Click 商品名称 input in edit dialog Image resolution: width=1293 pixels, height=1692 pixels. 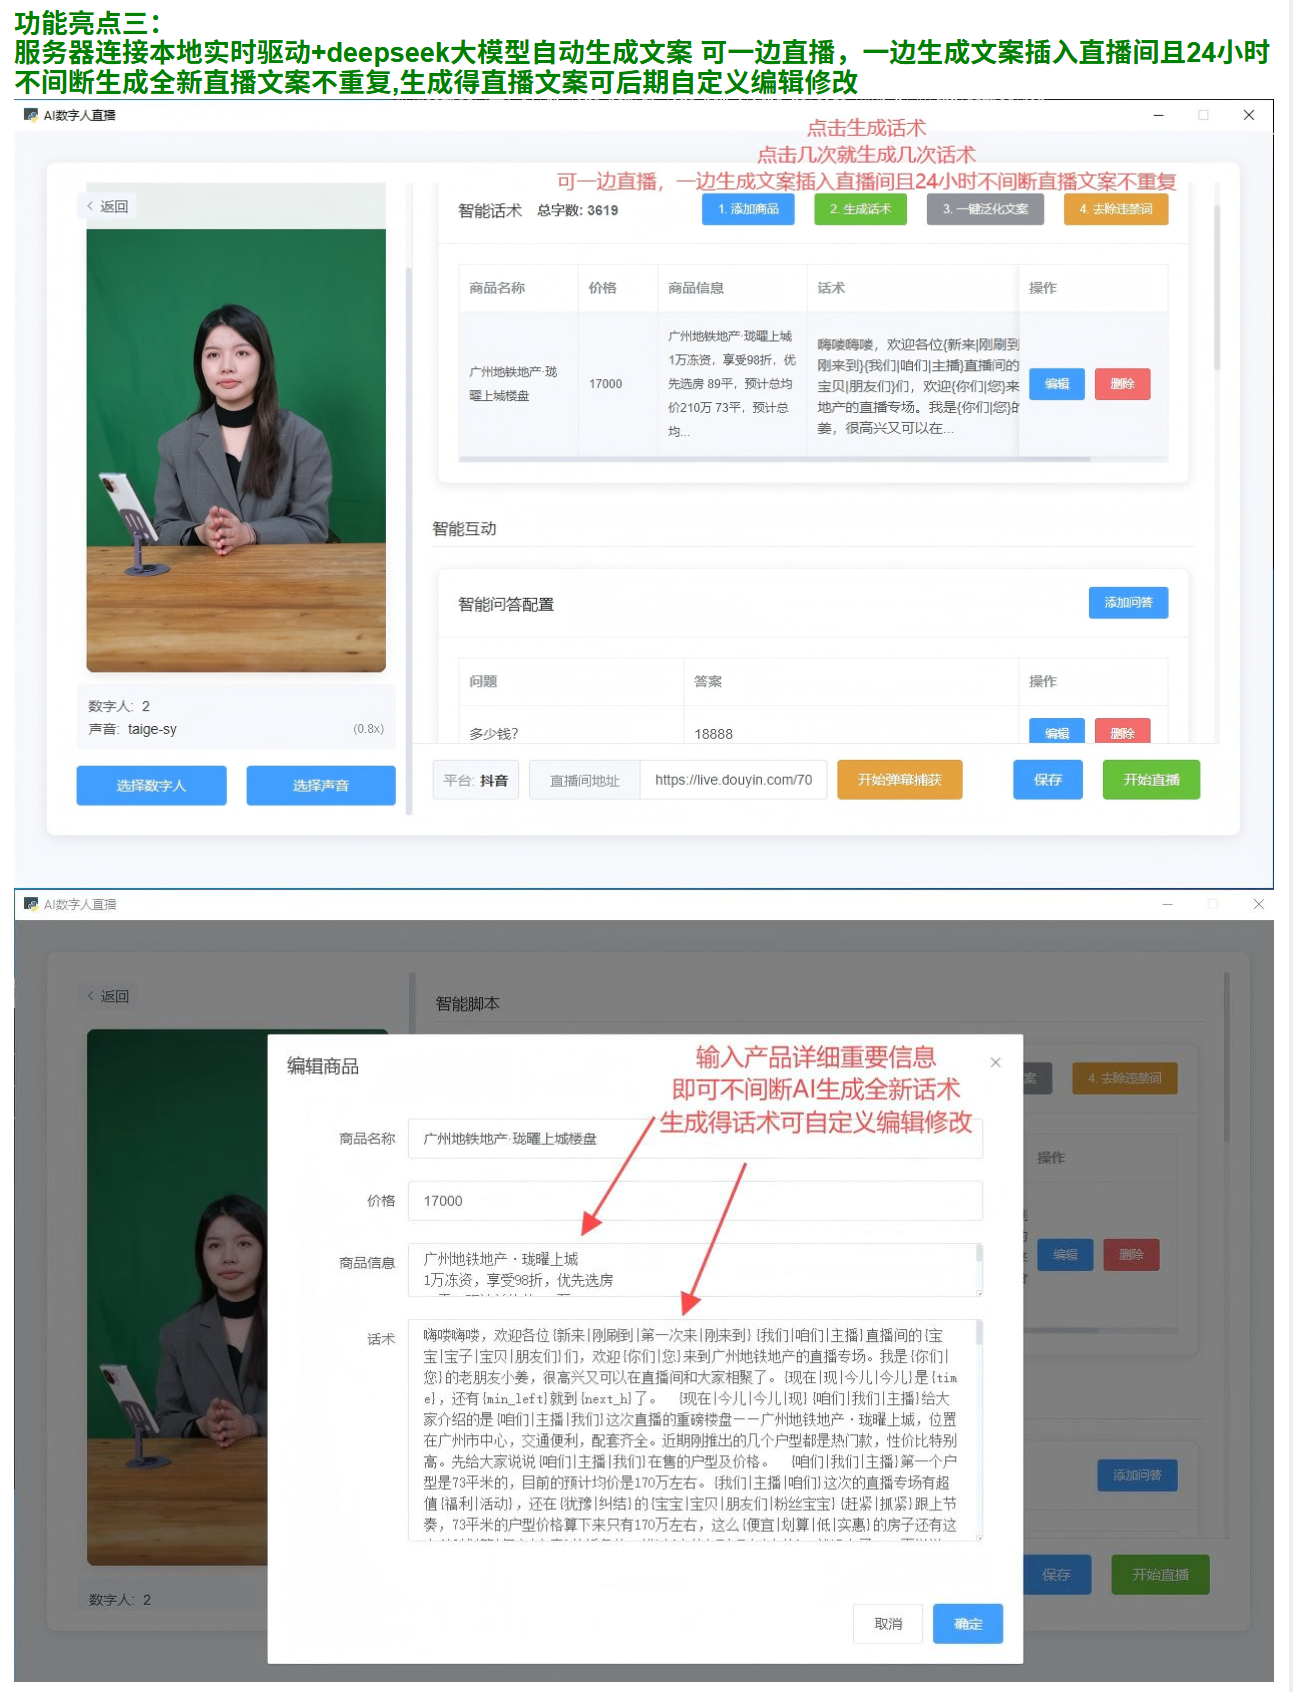tap(695, 1139)
